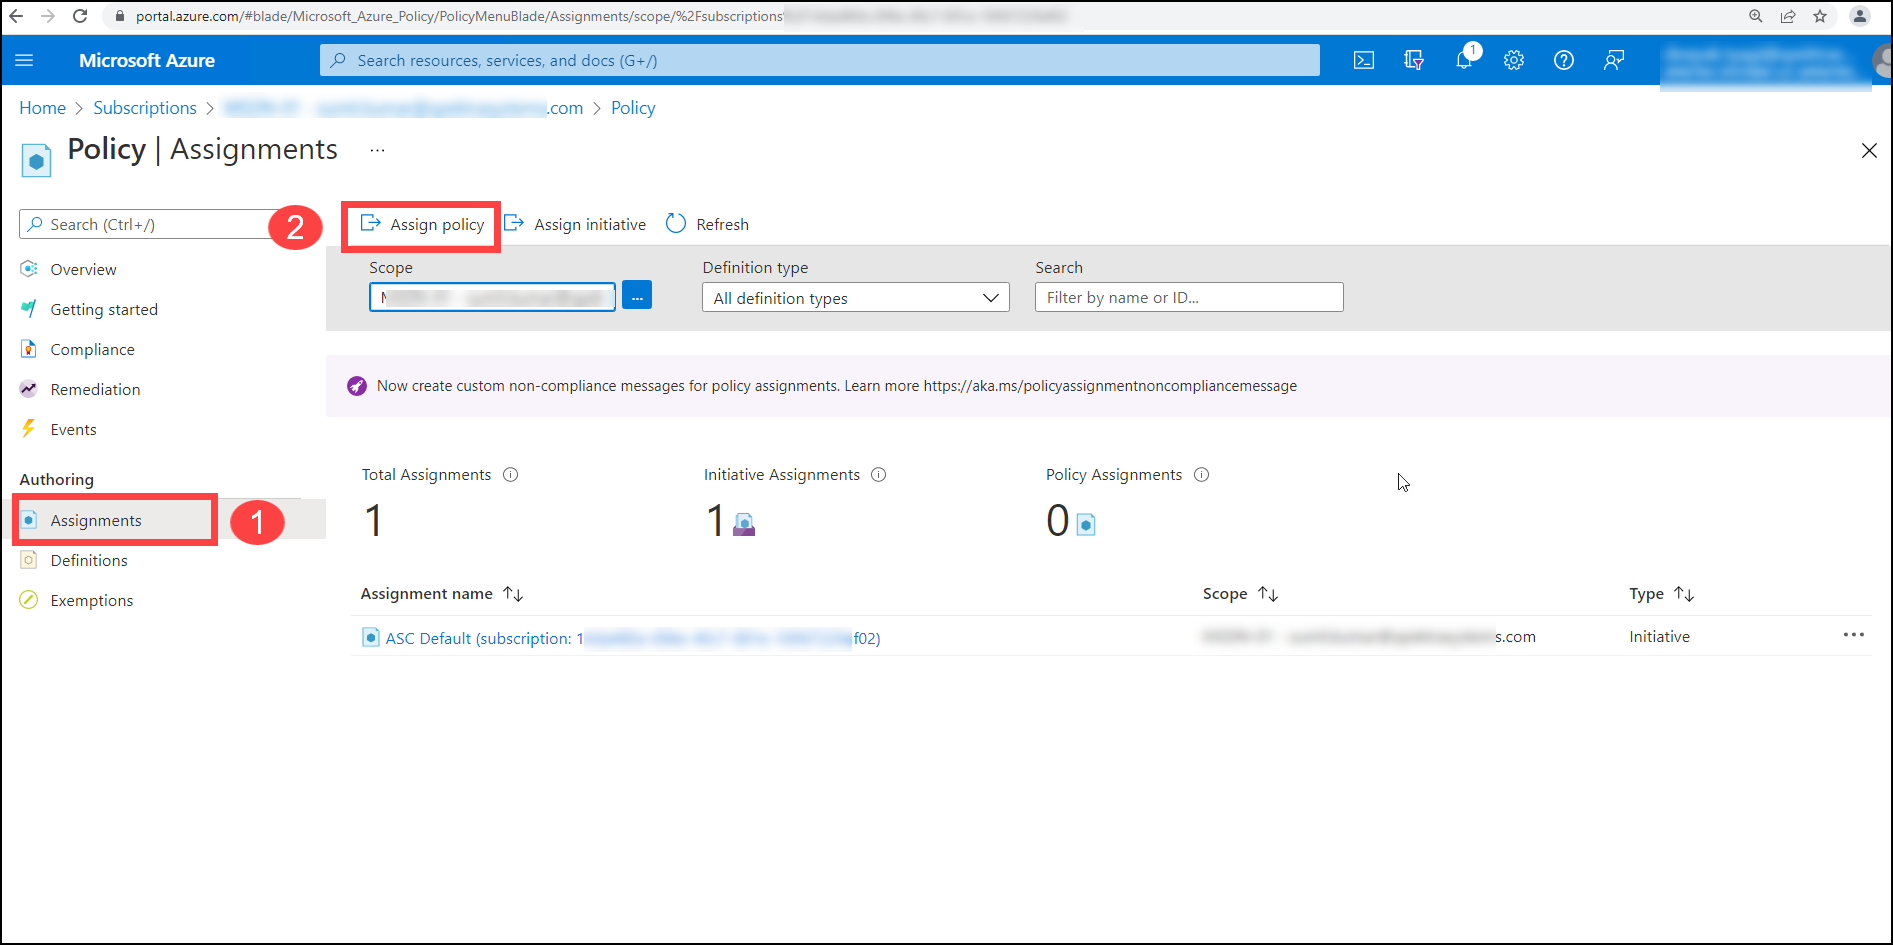Click browser forward arrow
Image resolution: width=1893 pixels, height=945 pixels.
pos(48,16)
